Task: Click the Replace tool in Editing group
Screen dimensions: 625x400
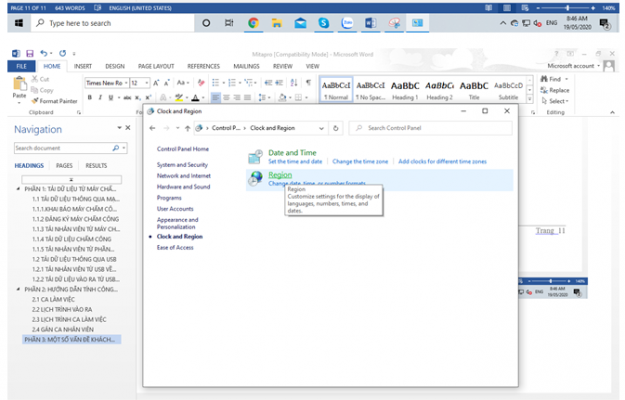Action: pyautogui.click(x=558, y=90)
